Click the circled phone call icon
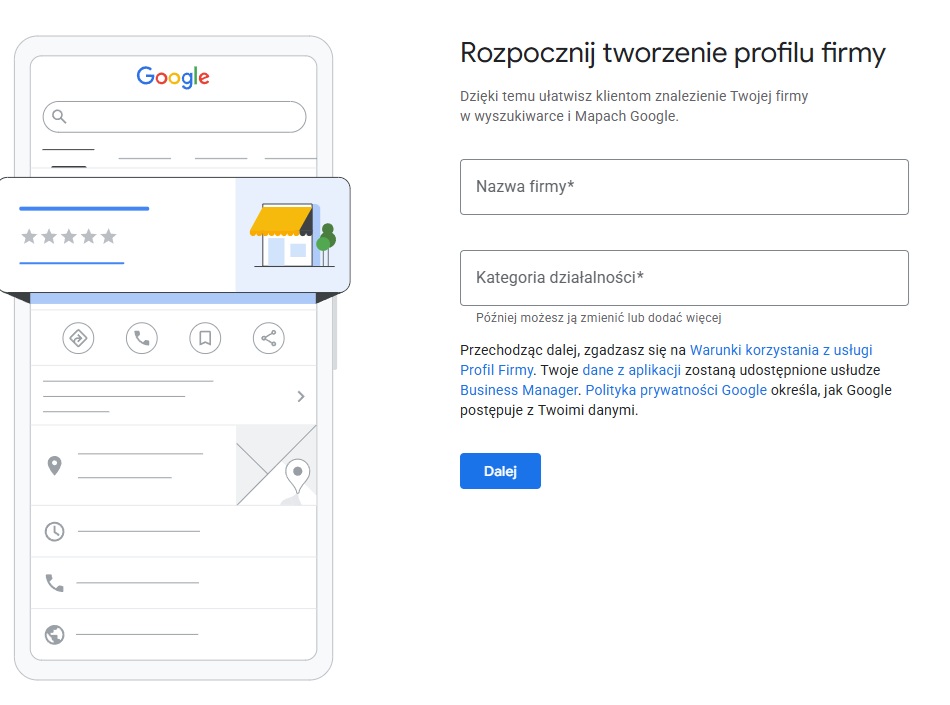Screen dimensions: 950x705 142,338
